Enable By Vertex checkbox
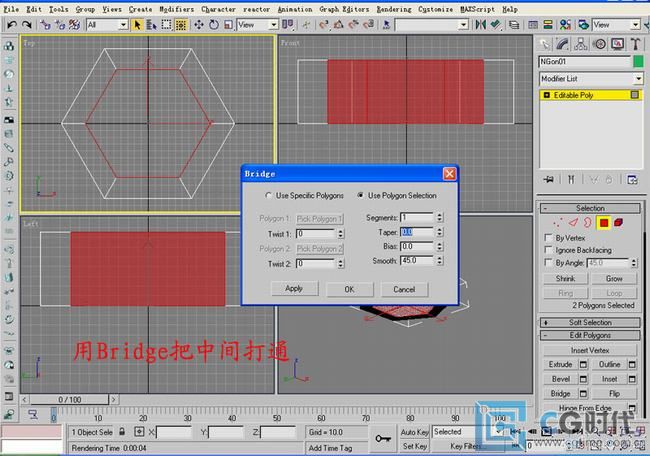 [548, 238]
